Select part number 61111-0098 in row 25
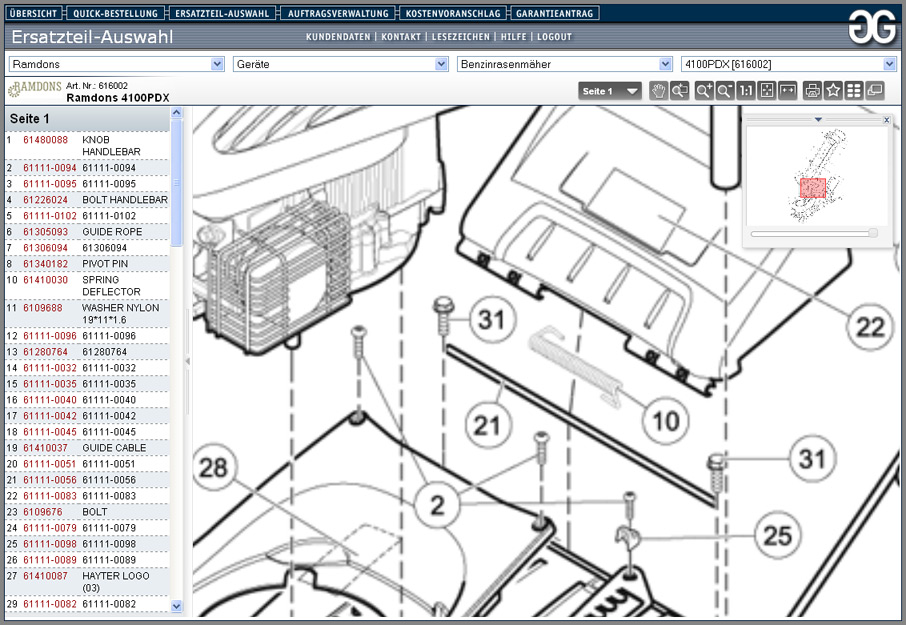Image resolution: width=906 pixels, height=625 pixels. pos(50,544)
